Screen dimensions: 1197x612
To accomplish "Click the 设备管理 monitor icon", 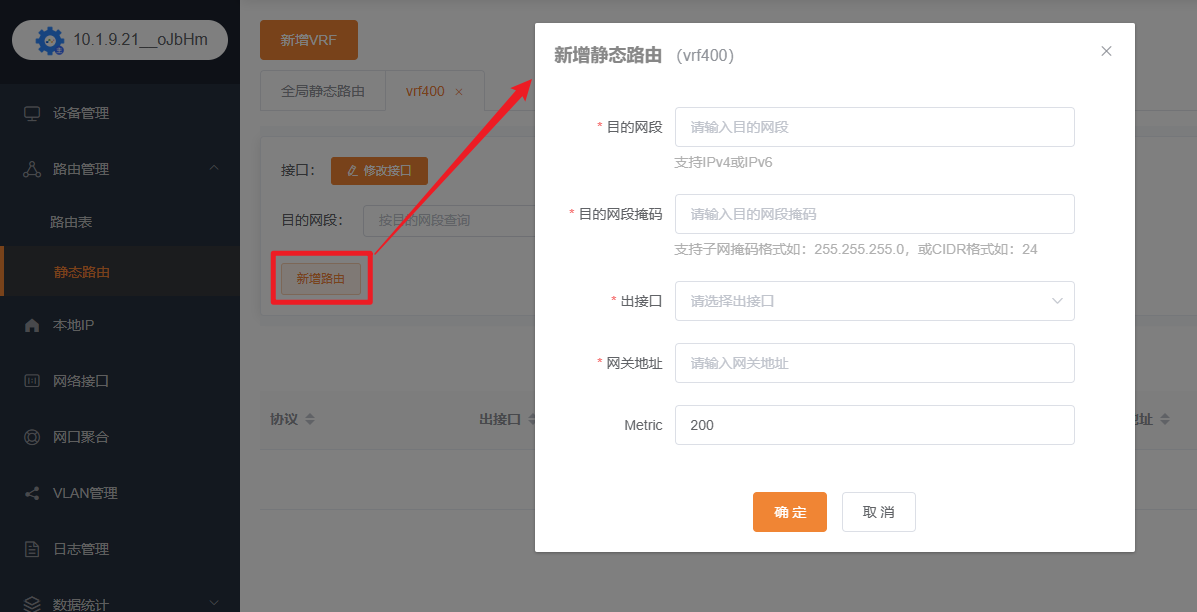I will pos(32,113).
